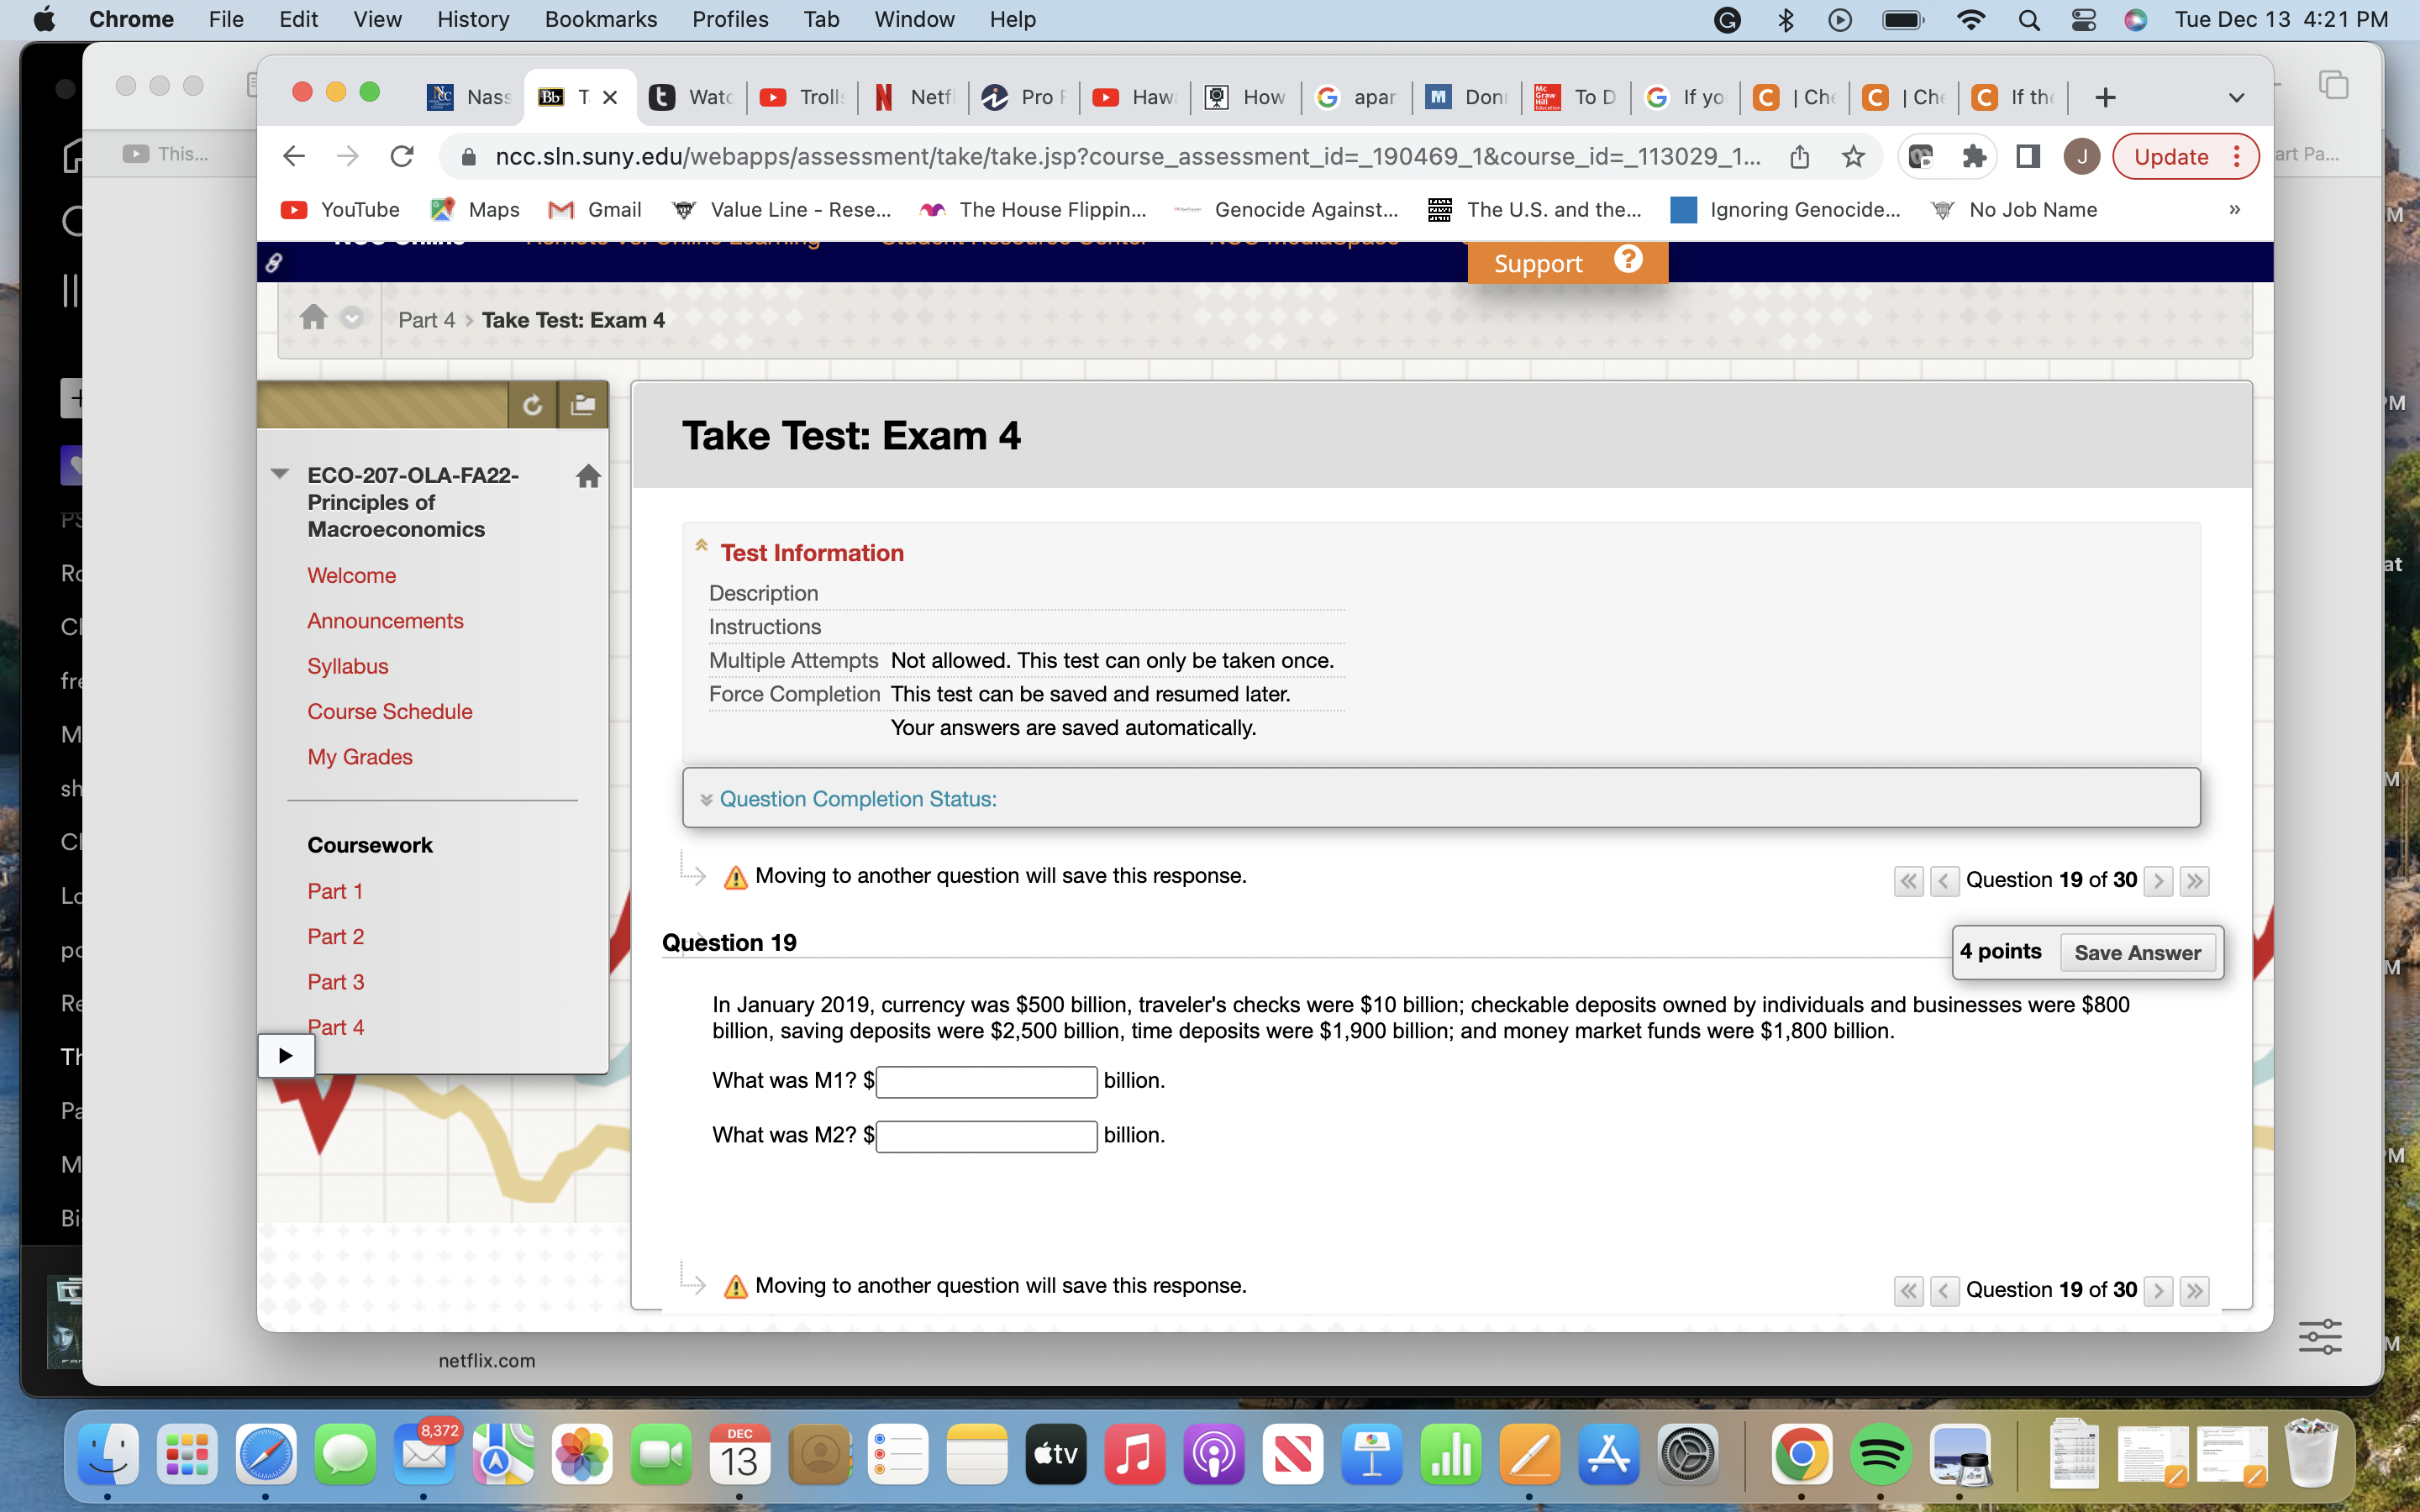Viewport: 2420px width, 1512px height.
Task: Jump to last question double arrow
Action: pyautogui.click(x=2194, y=881)
